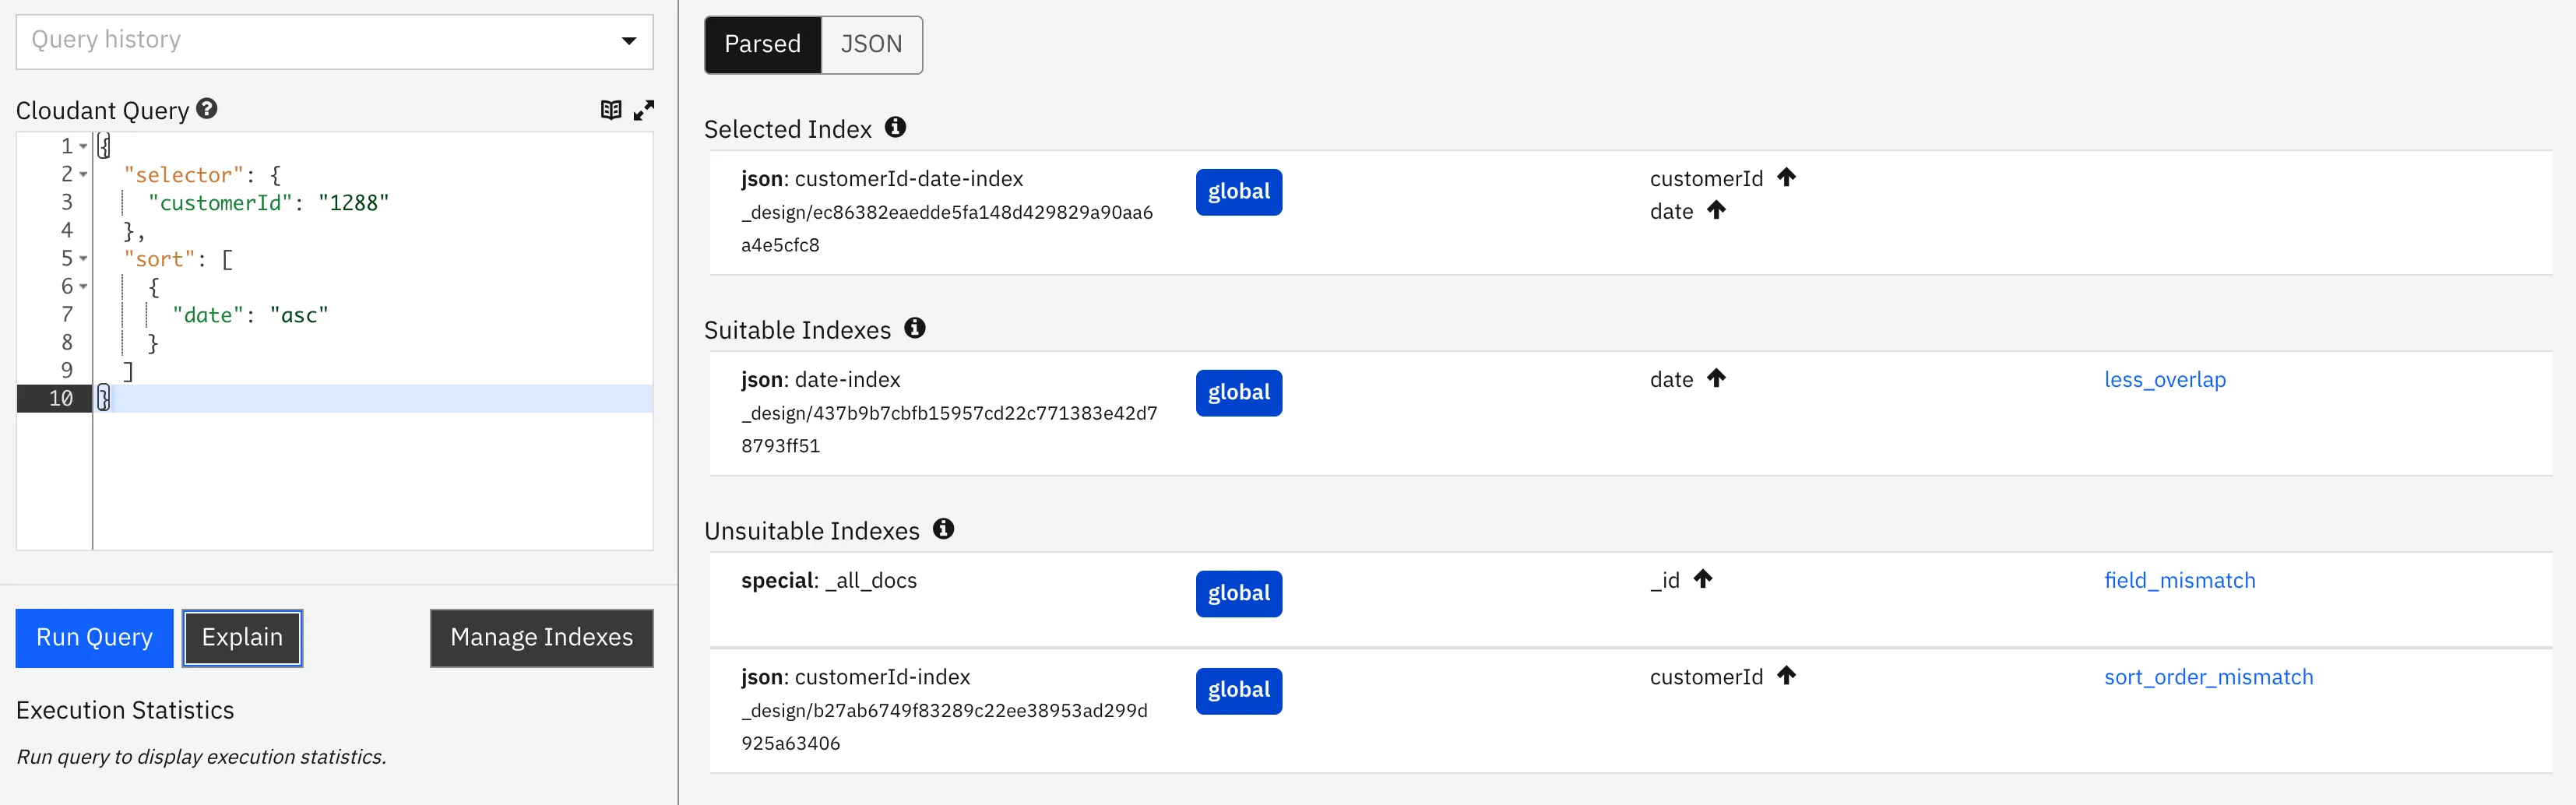Collapse the object fold on line 6

coord(83,287)
